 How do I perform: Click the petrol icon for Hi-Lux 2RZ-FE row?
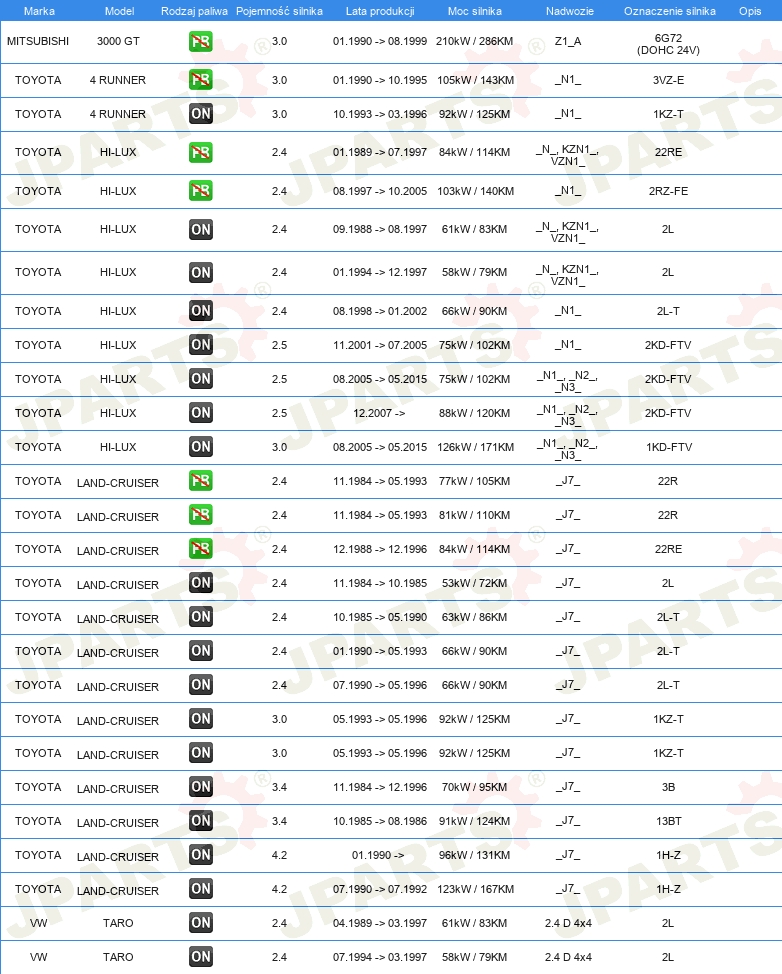click(x=201, y=191)
